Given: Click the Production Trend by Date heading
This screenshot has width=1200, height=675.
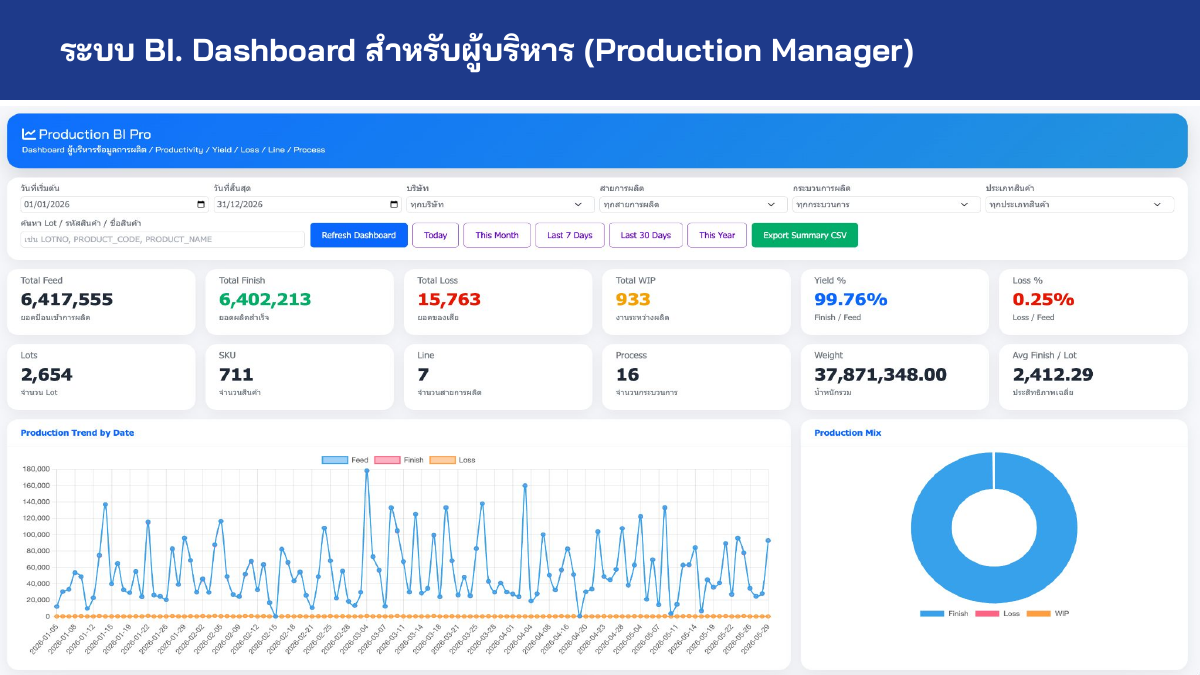Looking at the screenshot, I should tap(77, 433).
